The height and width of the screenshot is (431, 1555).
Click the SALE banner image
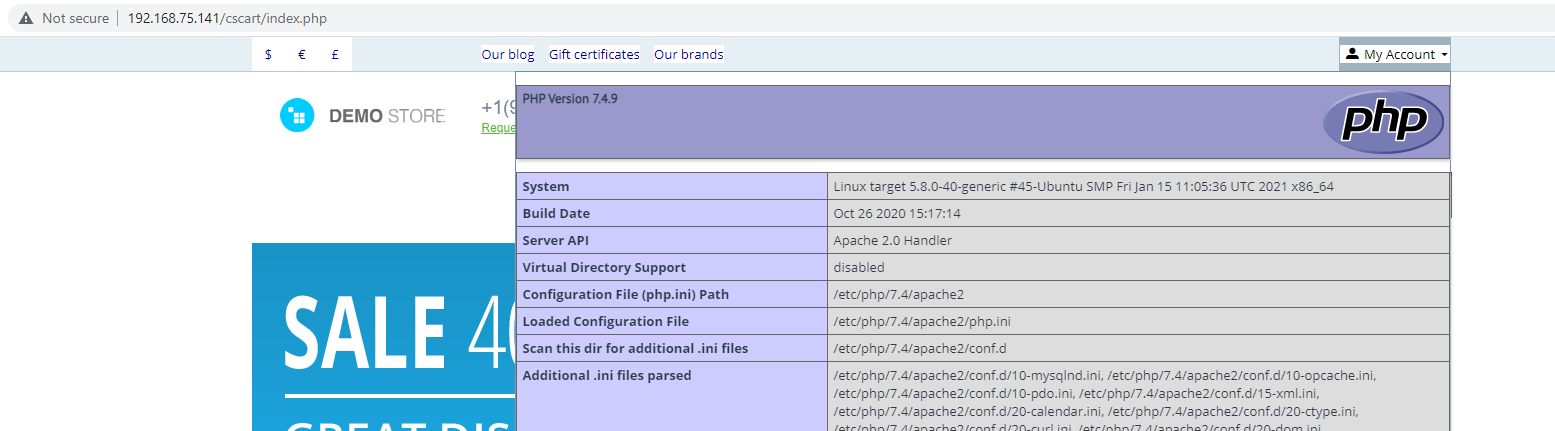tap(384, 337)
